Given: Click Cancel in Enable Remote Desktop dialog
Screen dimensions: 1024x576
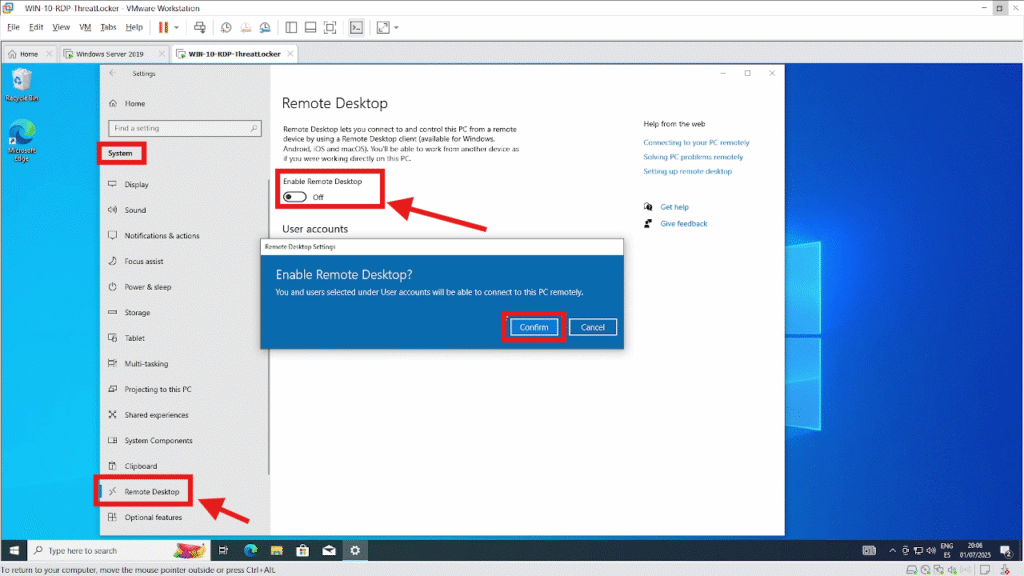Looking at the screenshot, I should (592, 327).
